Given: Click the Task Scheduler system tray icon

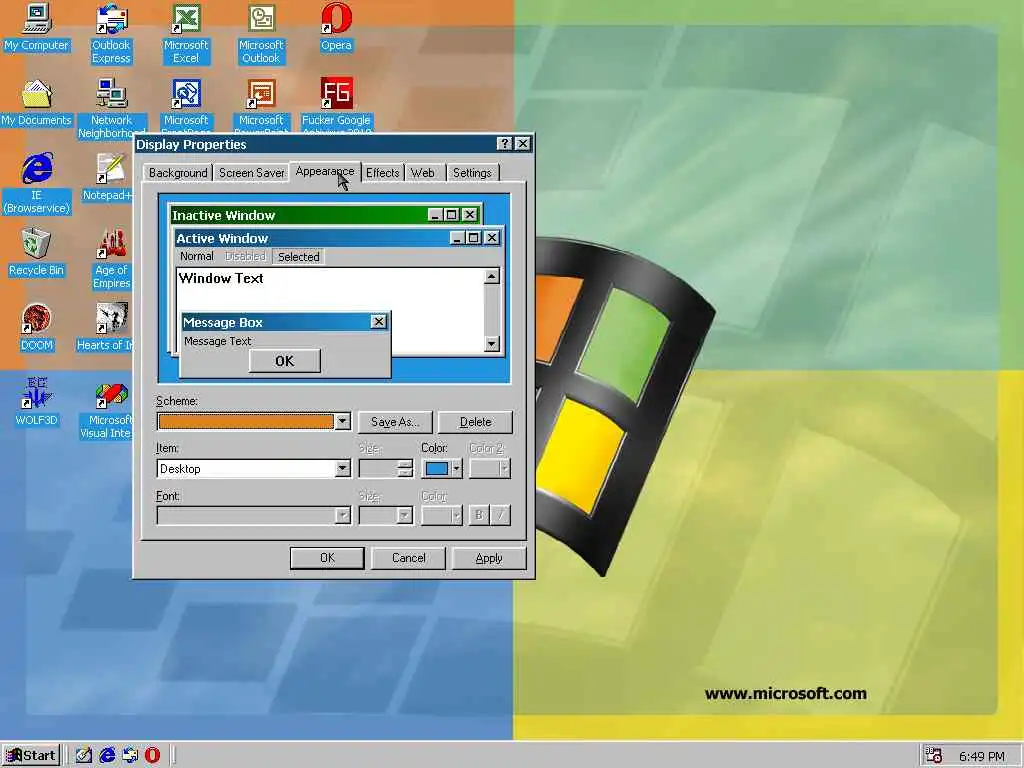Looking at the screenshot, I should click(934, 756).
